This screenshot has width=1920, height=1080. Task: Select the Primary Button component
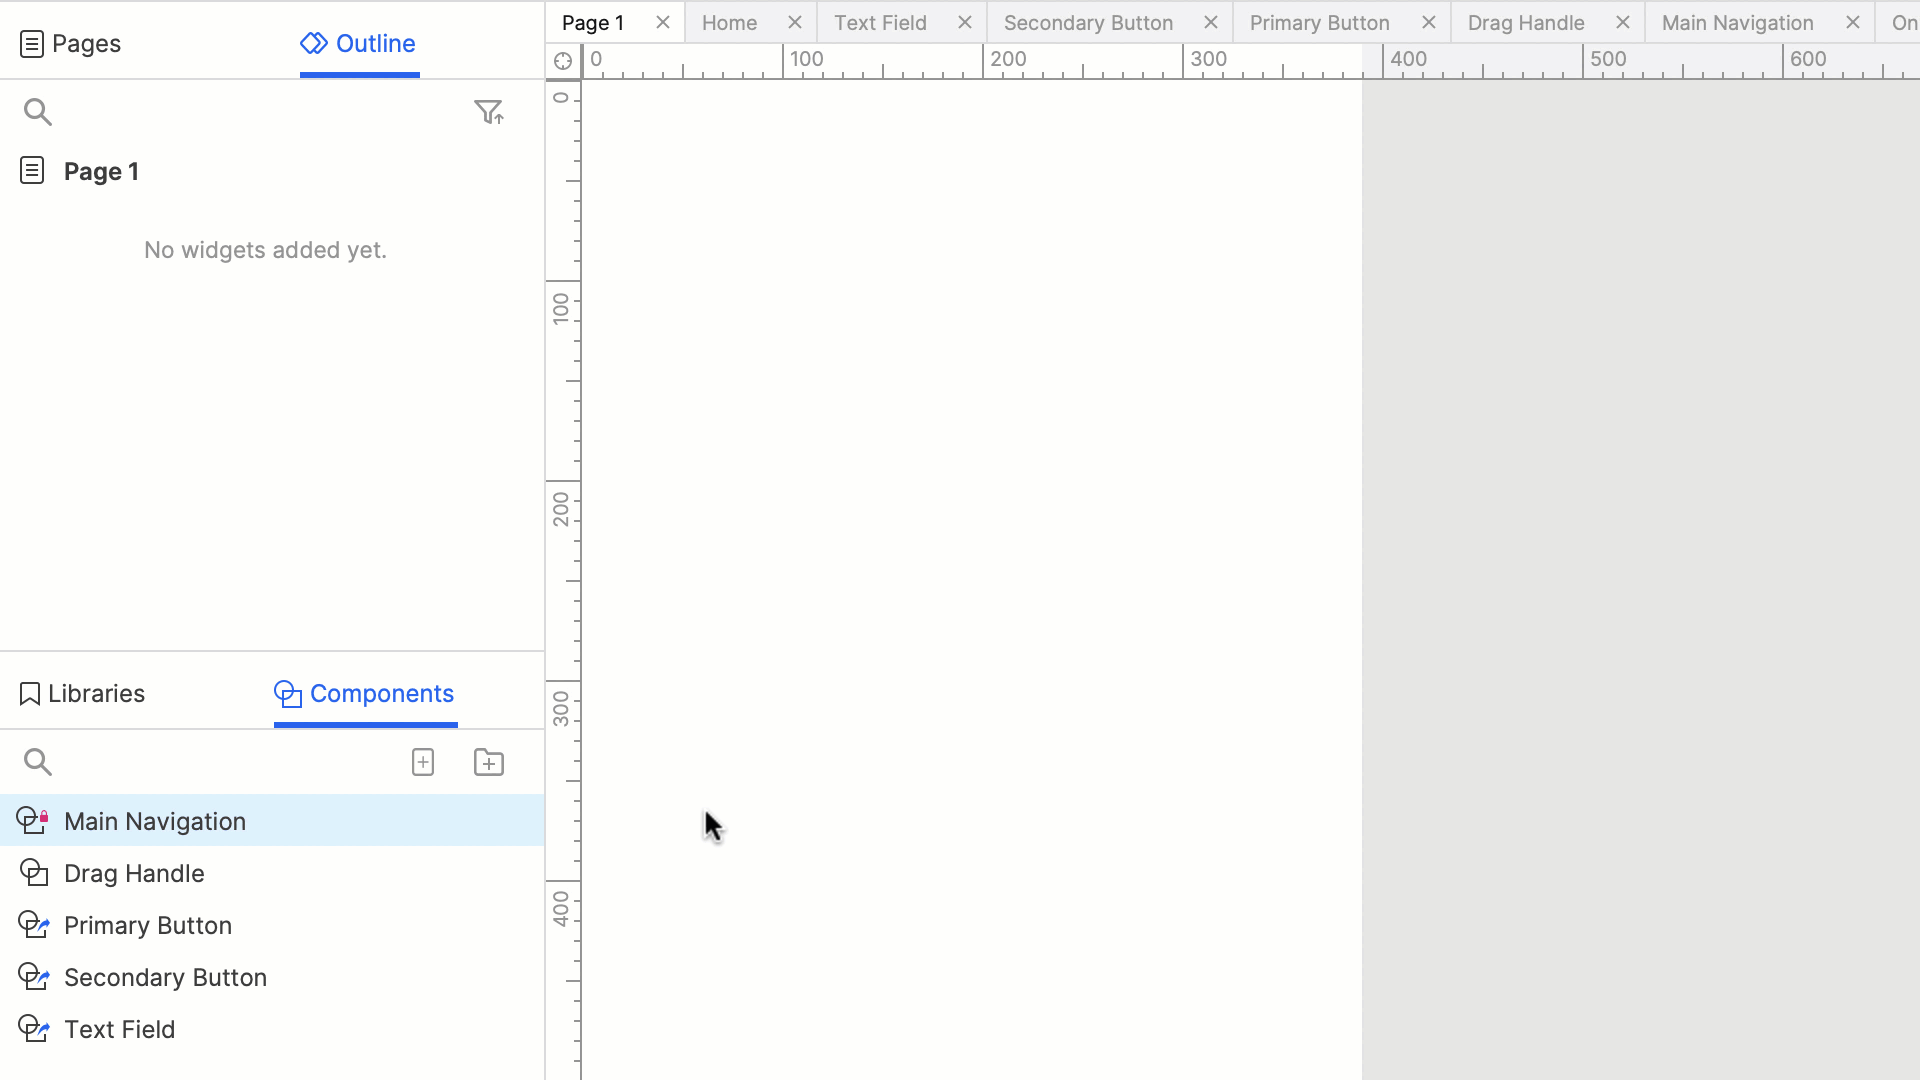pos(148,926)
